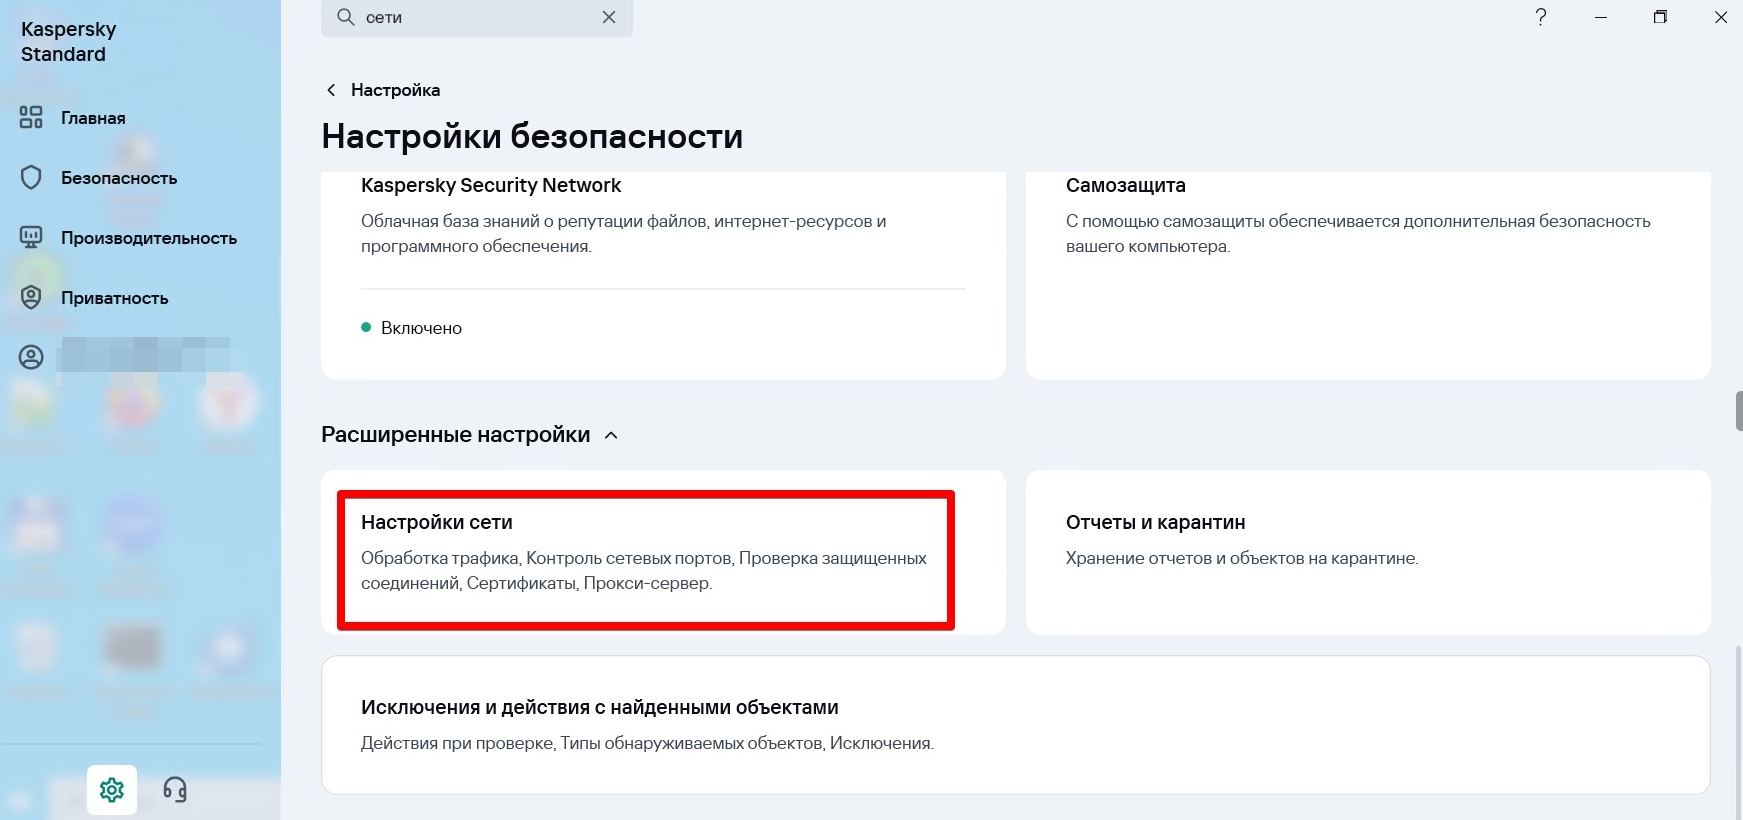The height and width of the screenshot is (820, 1743).
Task: Click the Настройки безопасности page title
Action: pos(532,136)
